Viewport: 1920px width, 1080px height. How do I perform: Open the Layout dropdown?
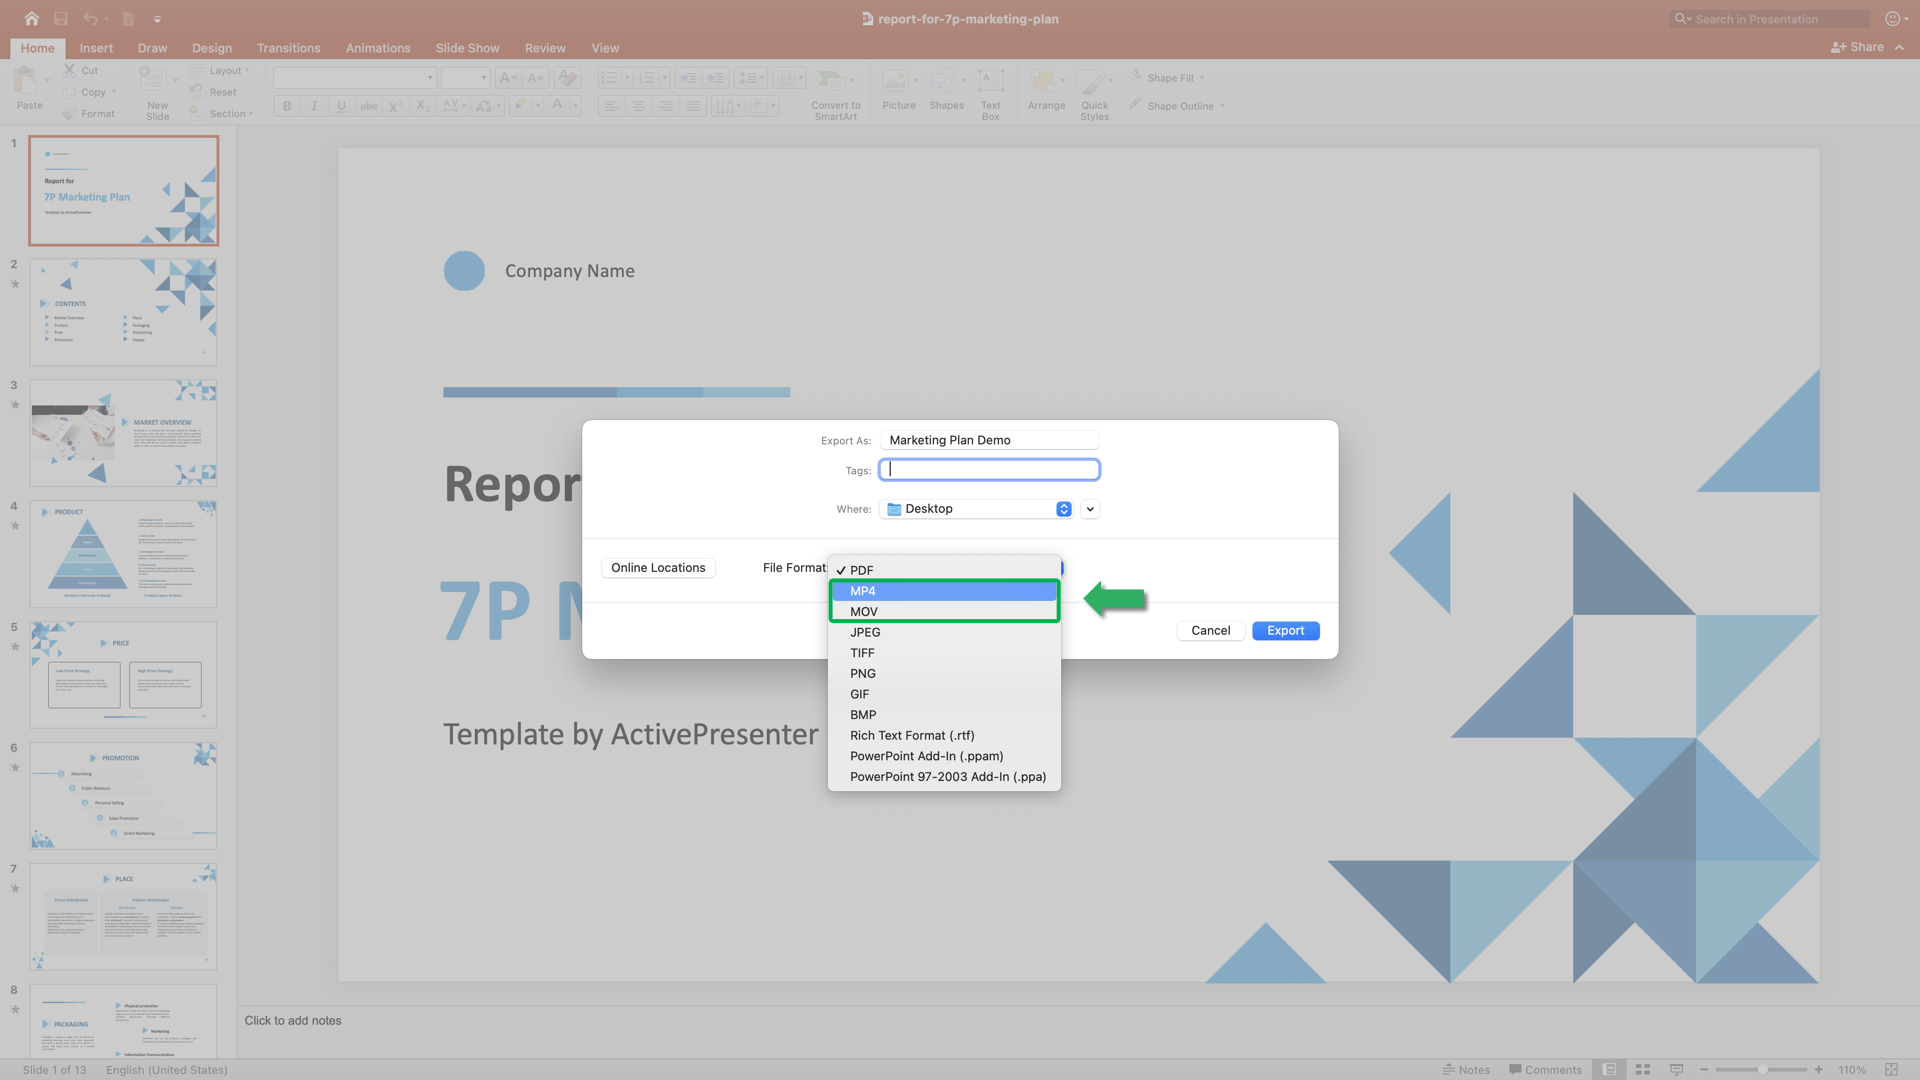[222, 71]
